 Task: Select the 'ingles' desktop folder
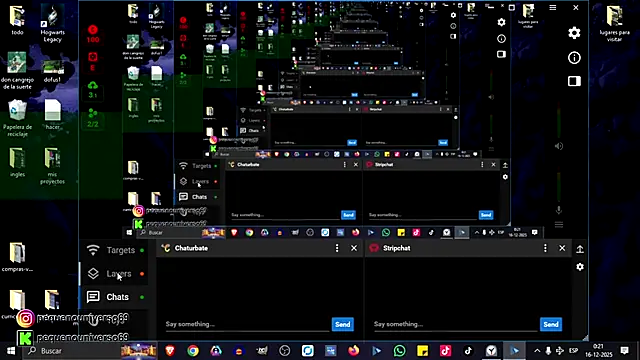point(17,163)
